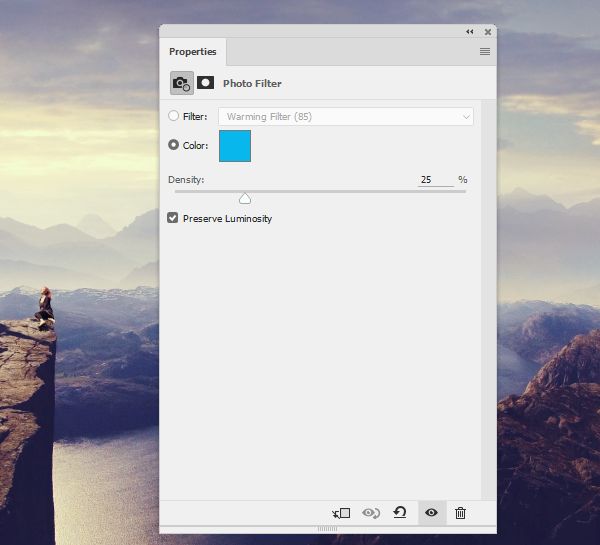
Task: Click the Density label
Action: tap(186, 179)
